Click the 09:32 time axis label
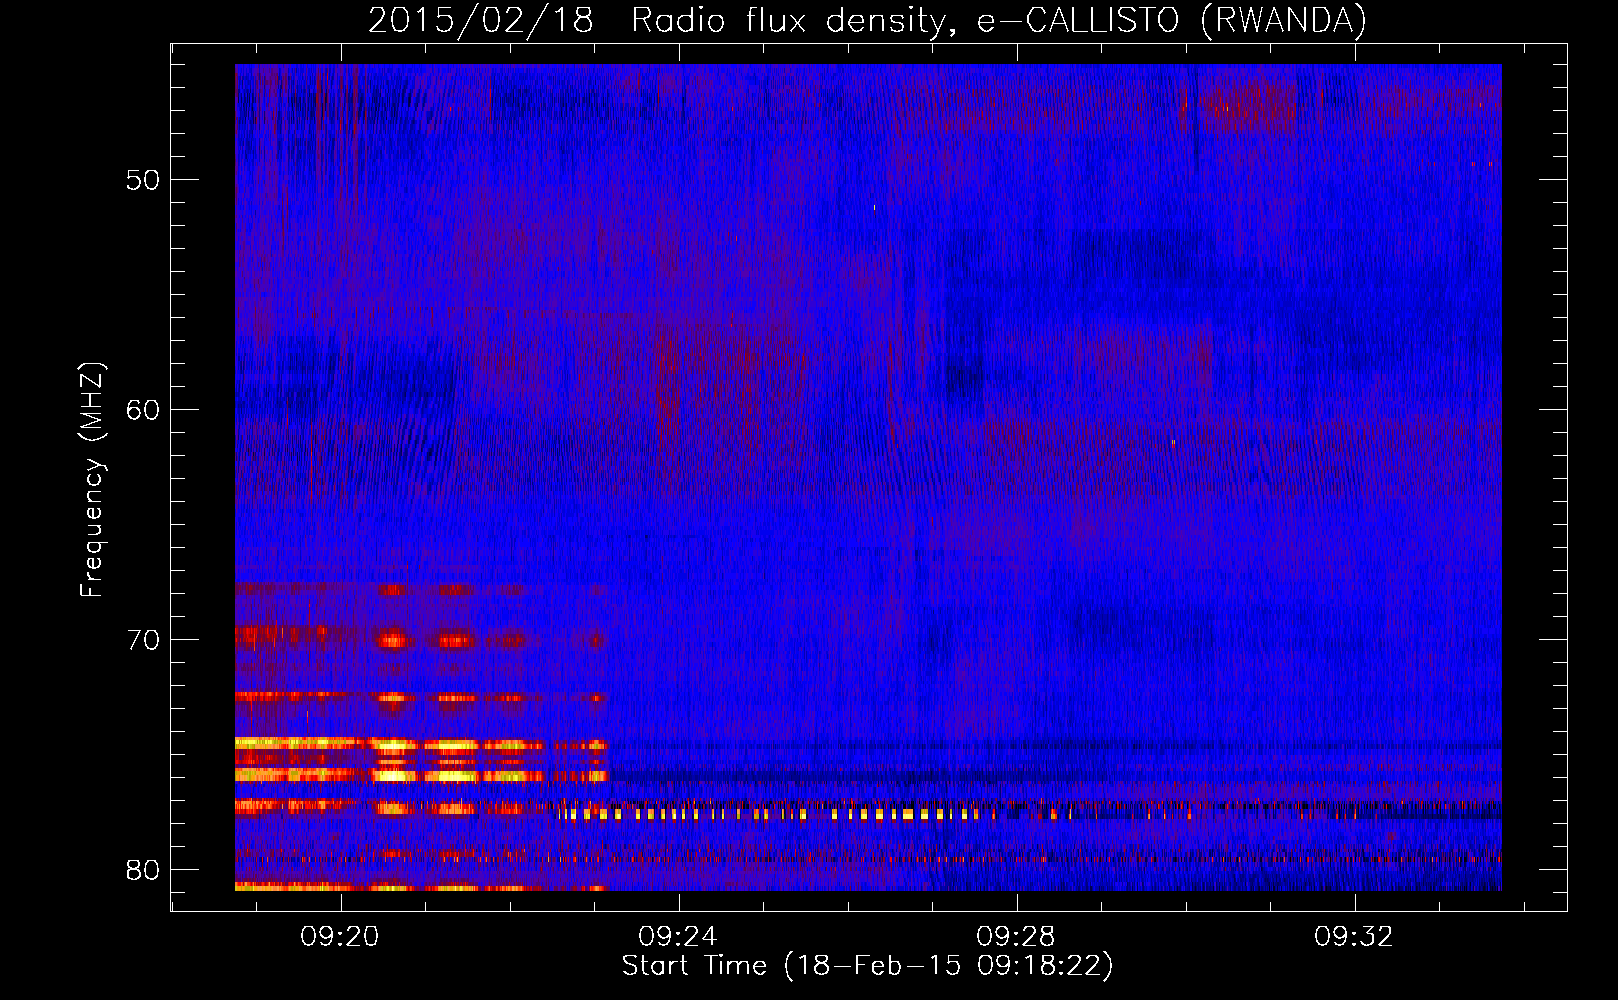The height and width of the screenshot is (1000, 1618). click(x=1354, y=937)
